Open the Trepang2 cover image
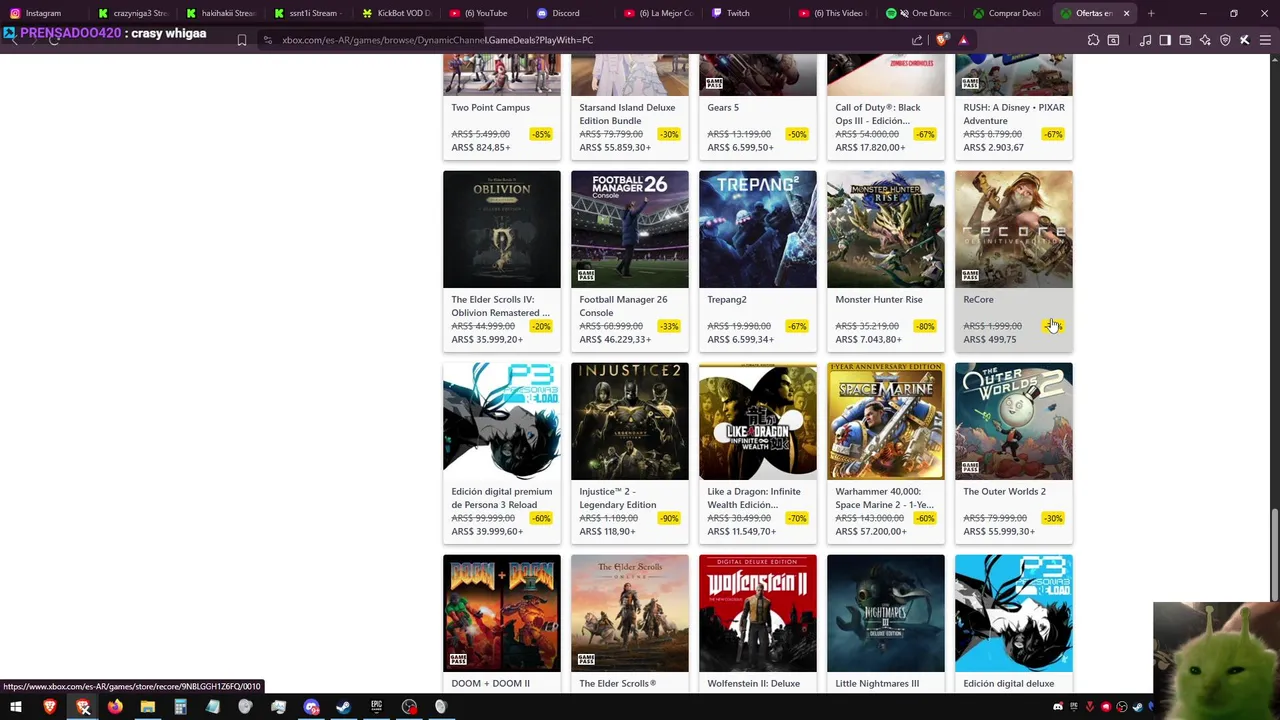The width and height of the screenshot is (1280, 720). (758, 229)
